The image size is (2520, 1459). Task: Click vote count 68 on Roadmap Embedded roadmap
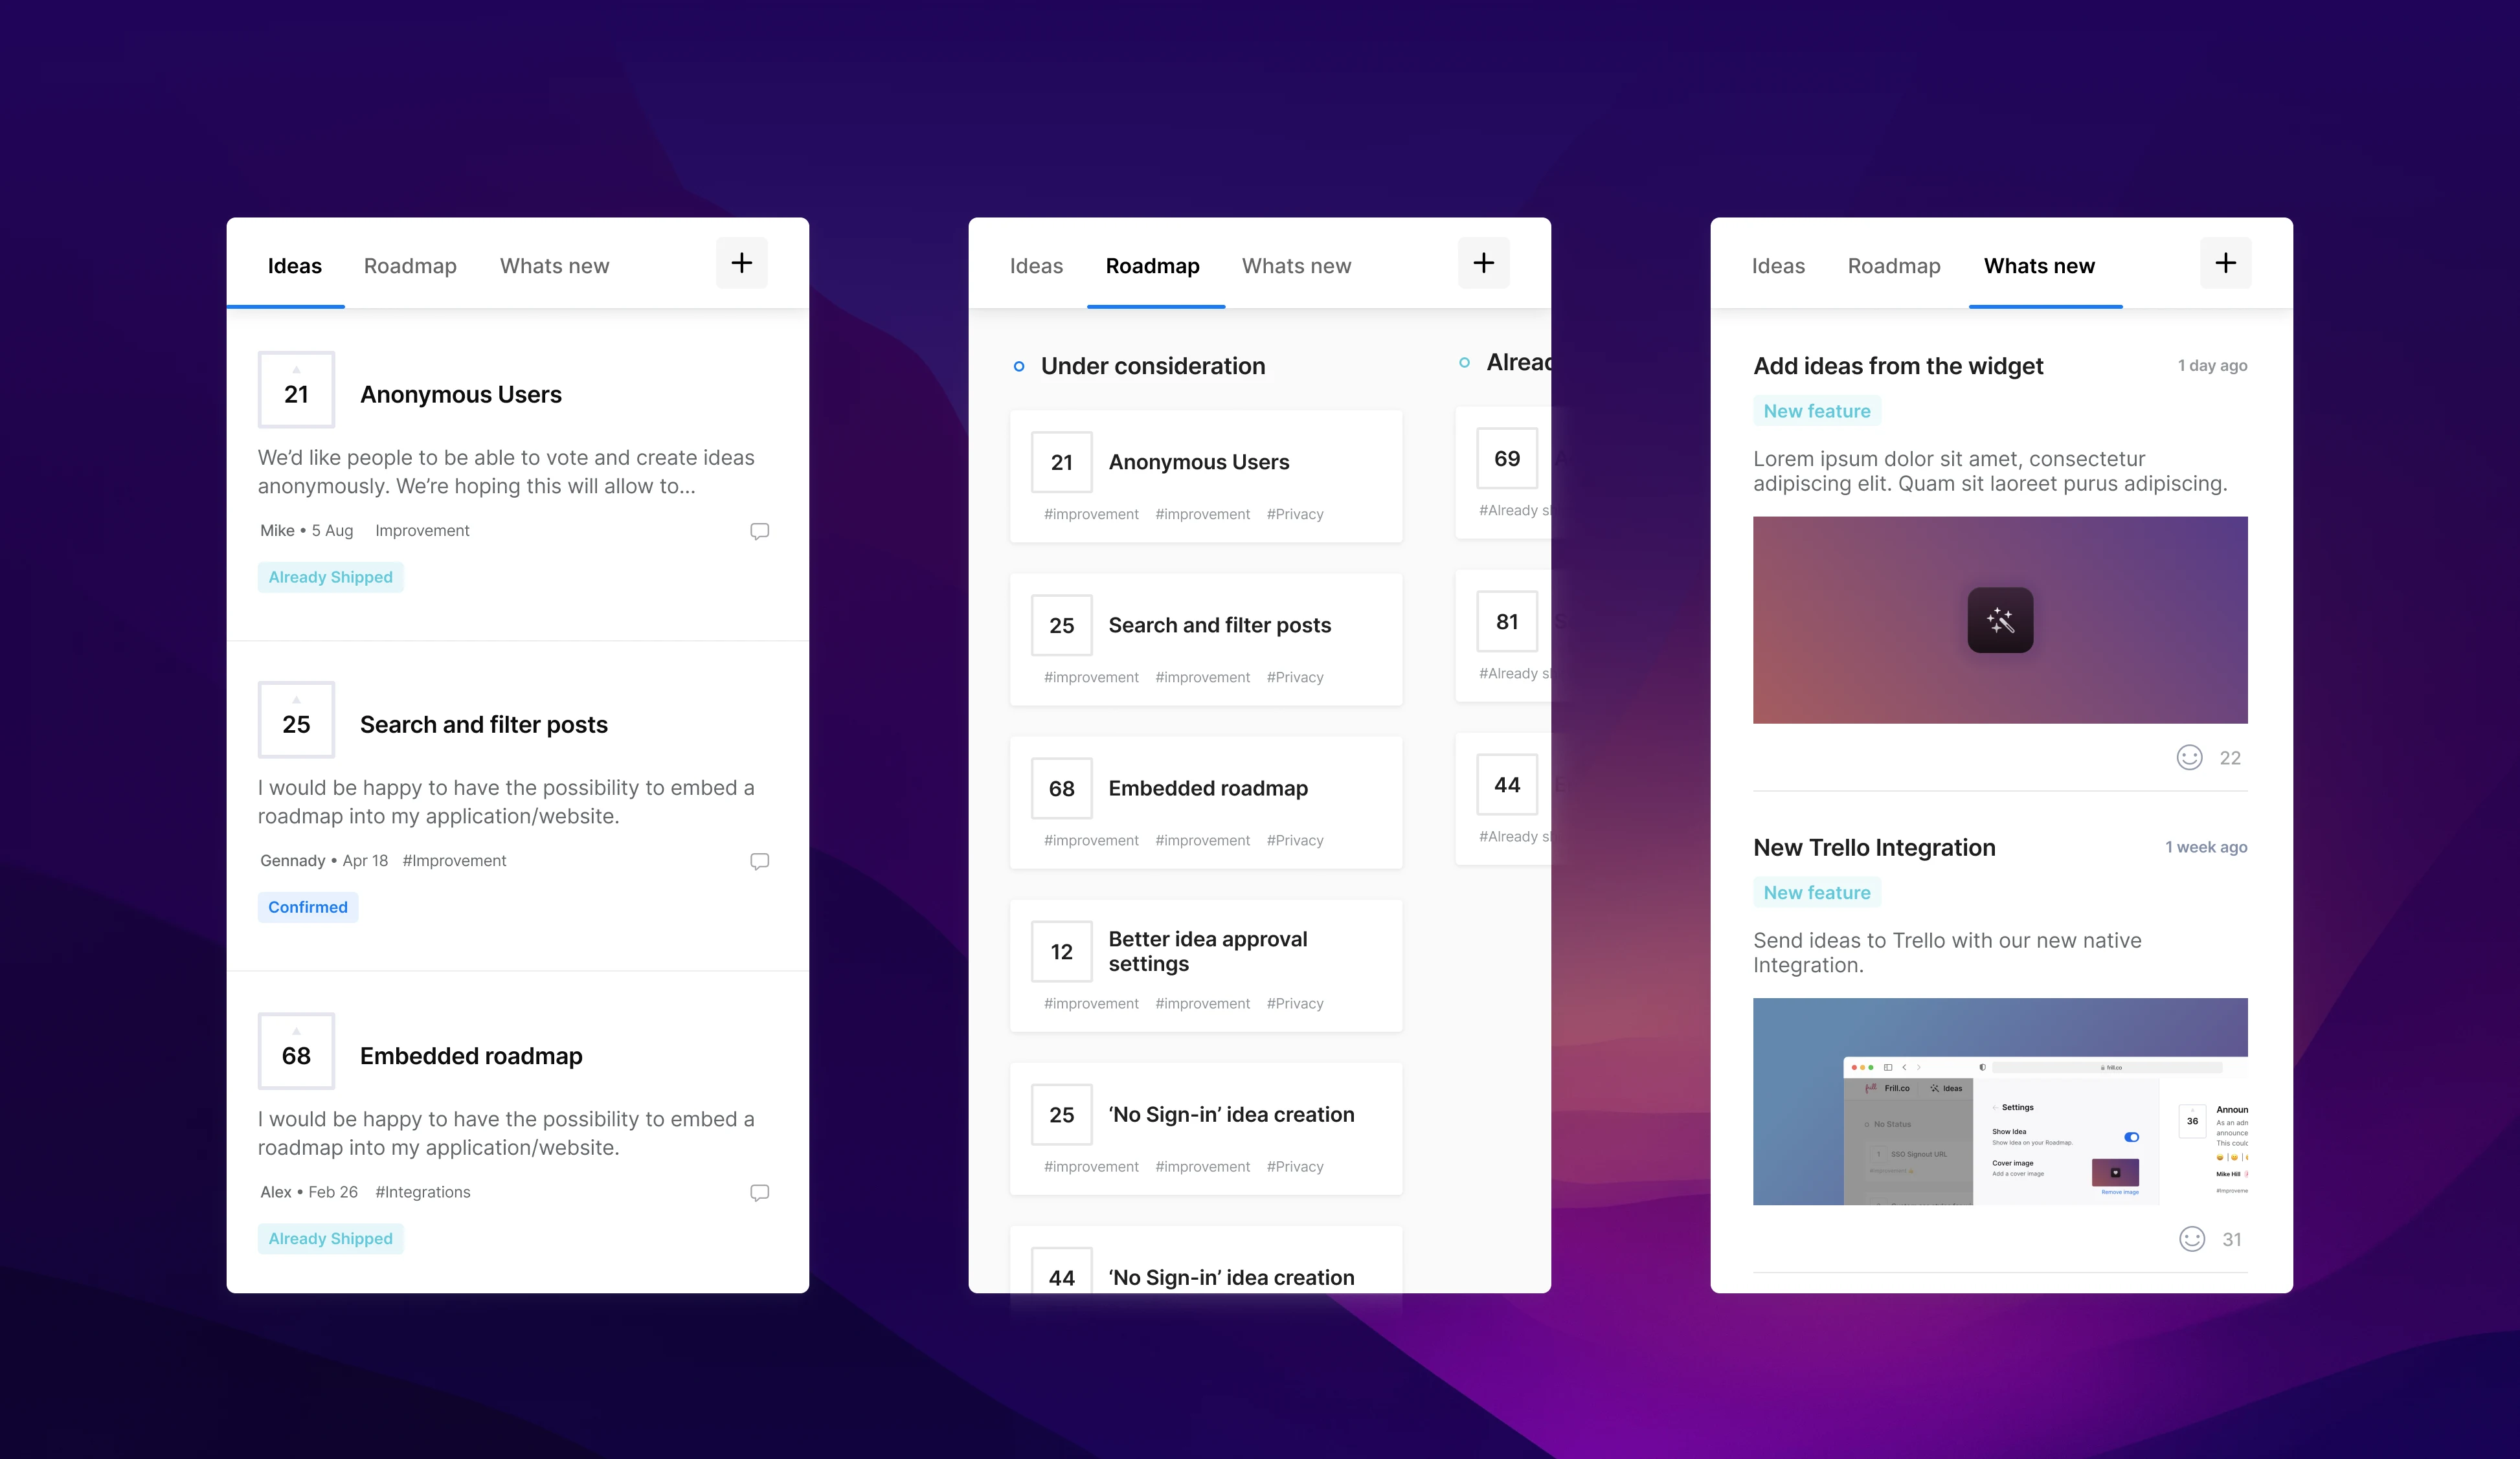point(1061,788)
